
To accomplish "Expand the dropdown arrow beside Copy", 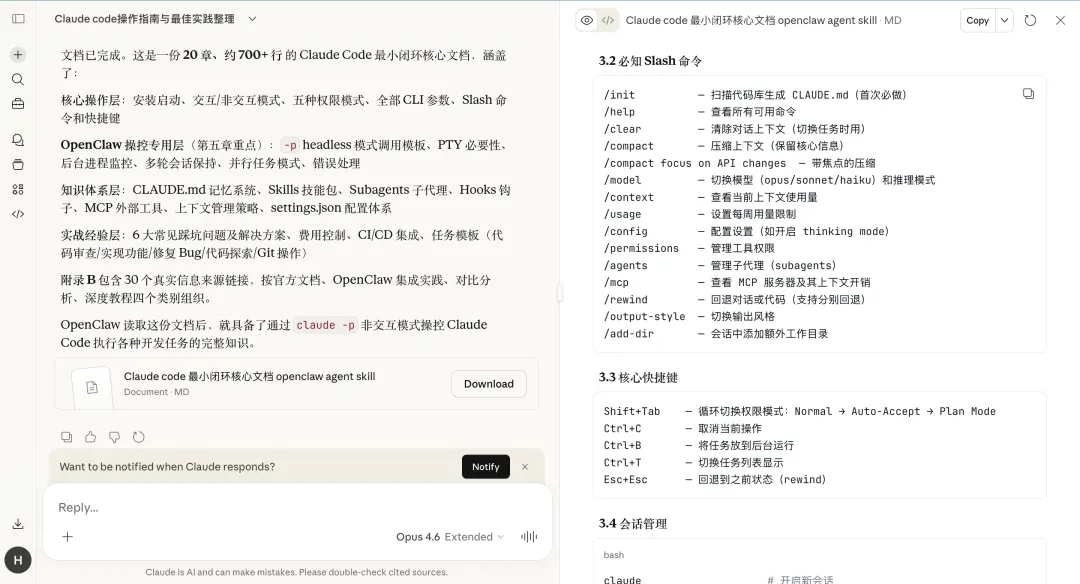I will point(1004,20).
